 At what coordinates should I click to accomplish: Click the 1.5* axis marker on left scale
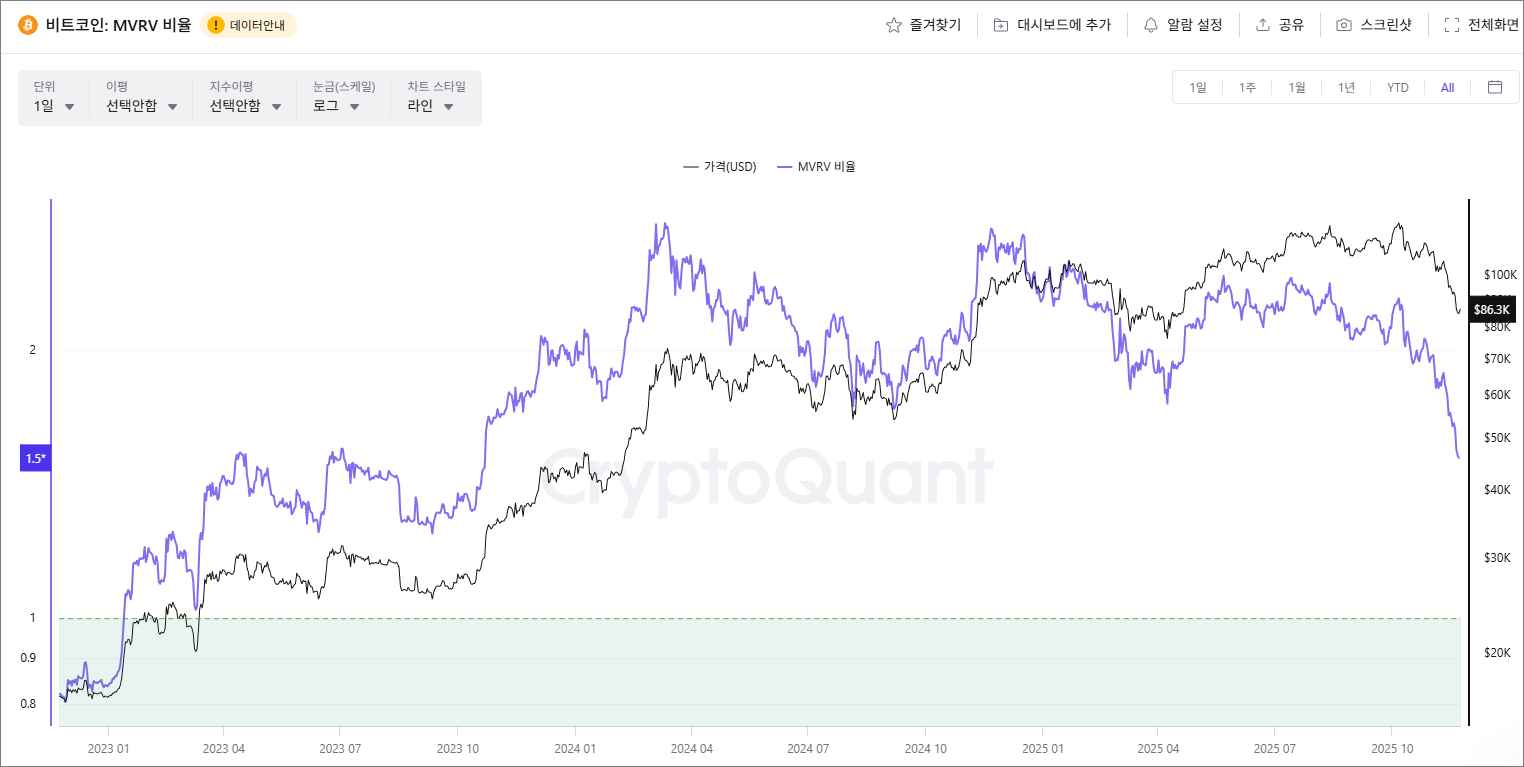tap(34, 458)
